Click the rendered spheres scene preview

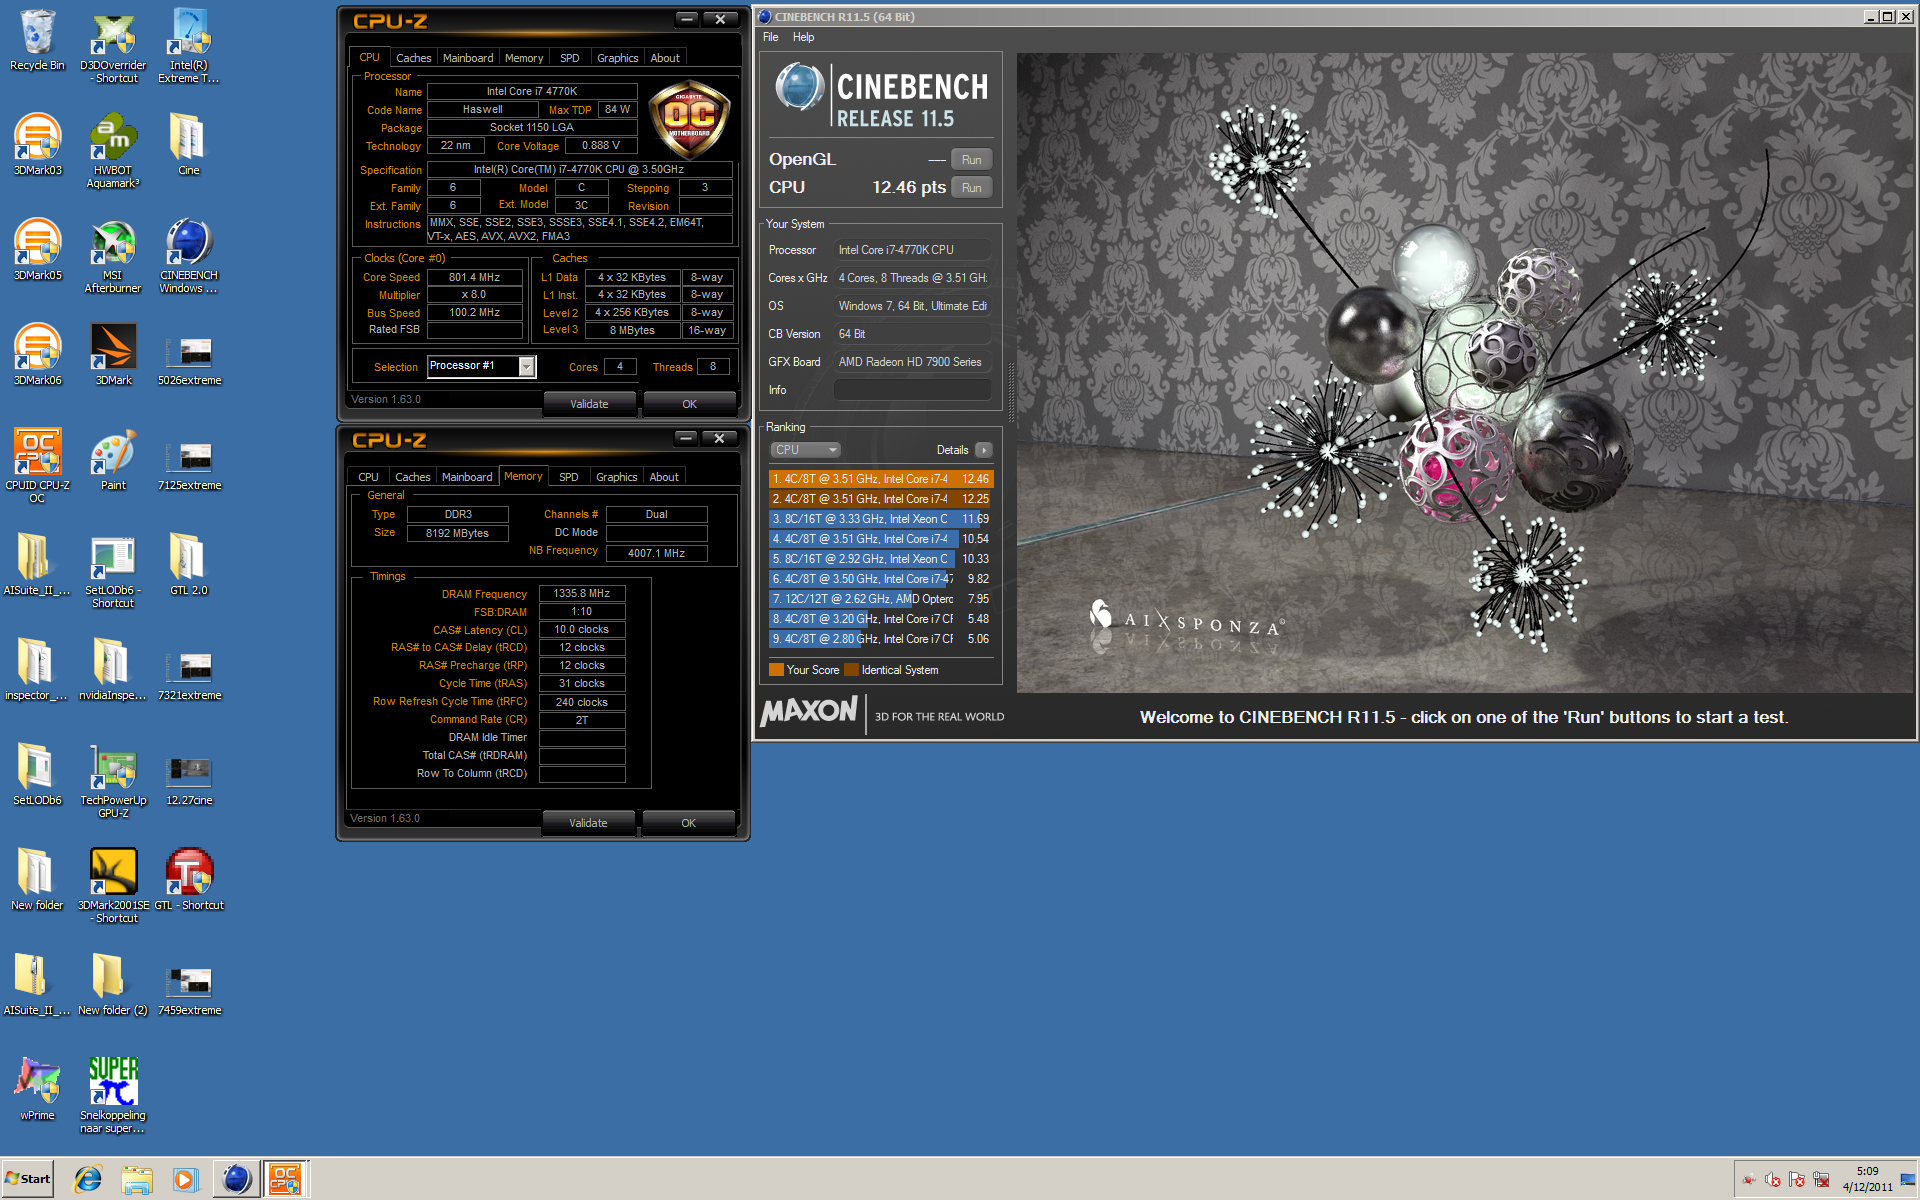click(1465, 372)
